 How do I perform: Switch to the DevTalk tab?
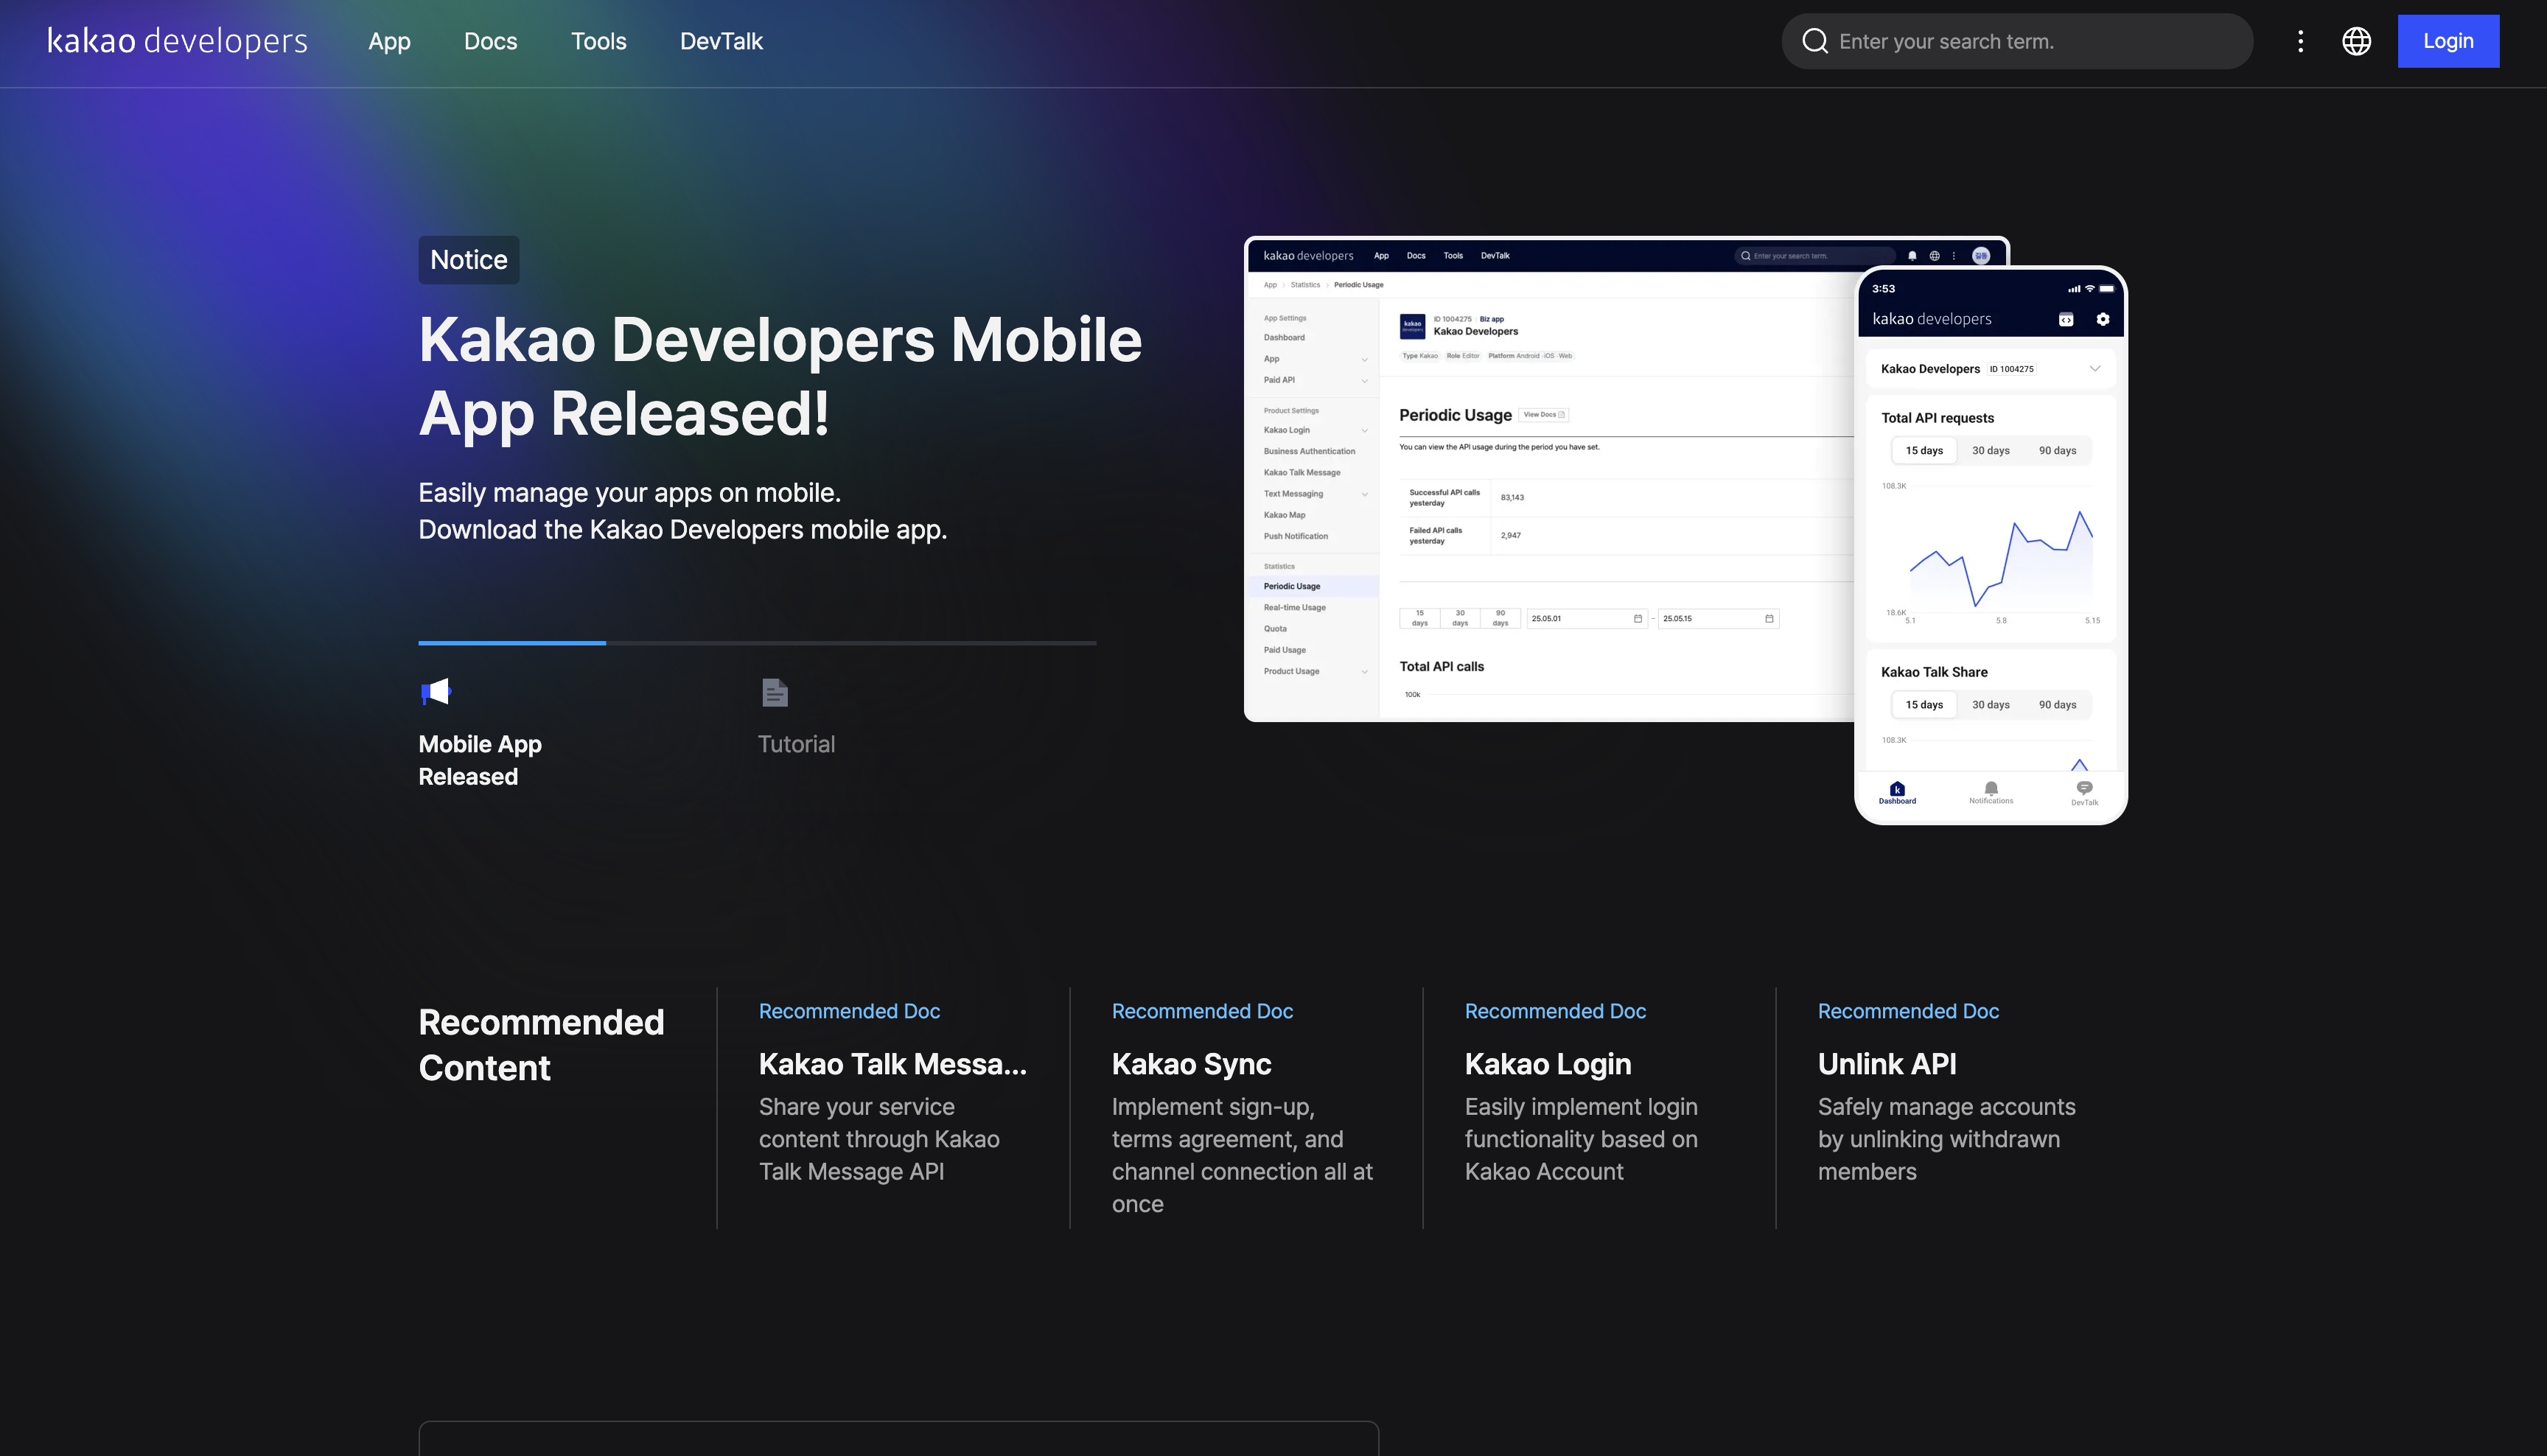point(721,41)
